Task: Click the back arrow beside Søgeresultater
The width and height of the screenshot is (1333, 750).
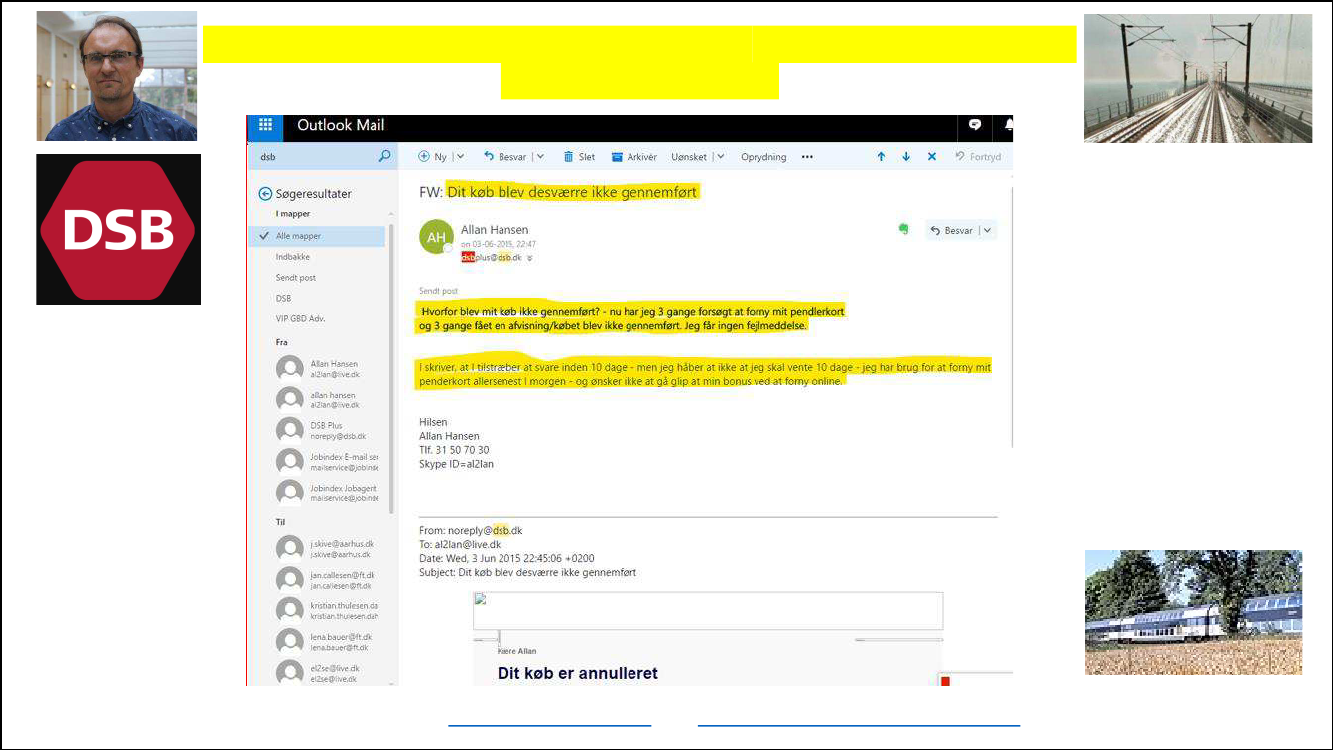Action: coord(265,194)
